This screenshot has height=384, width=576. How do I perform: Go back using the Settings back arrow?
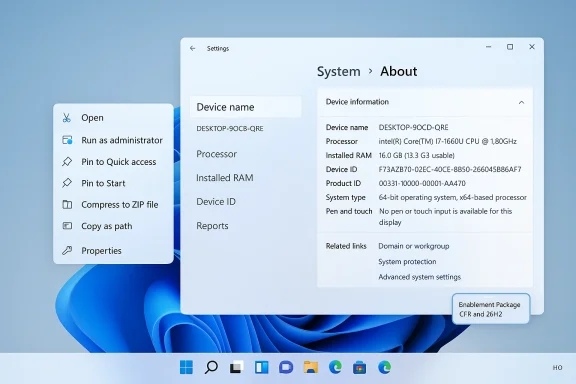(192, 48)
